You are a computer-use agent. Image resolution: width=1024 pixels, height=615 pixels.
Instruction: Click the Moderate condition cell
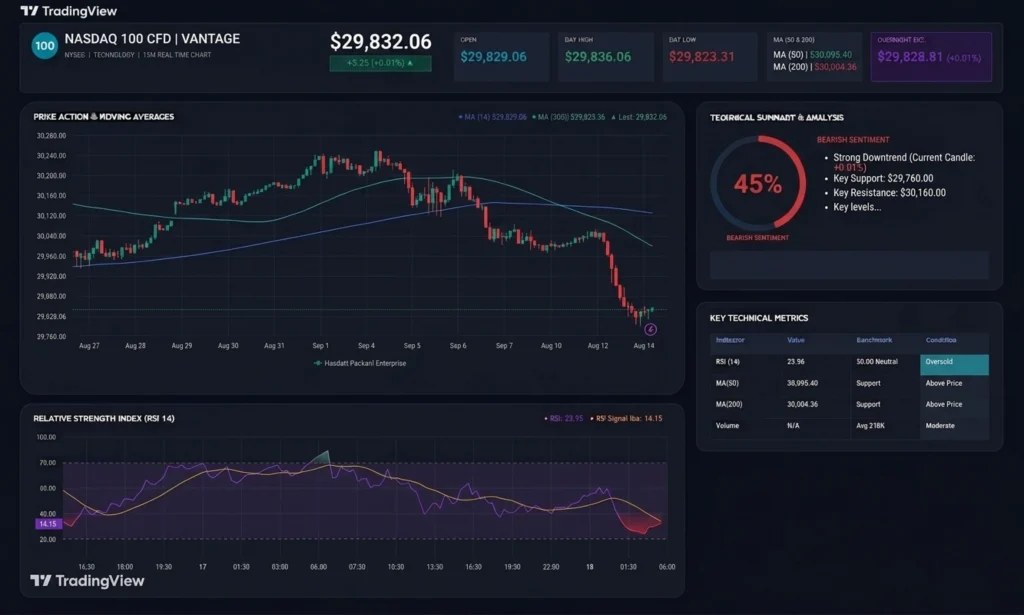tap(940, 426)
